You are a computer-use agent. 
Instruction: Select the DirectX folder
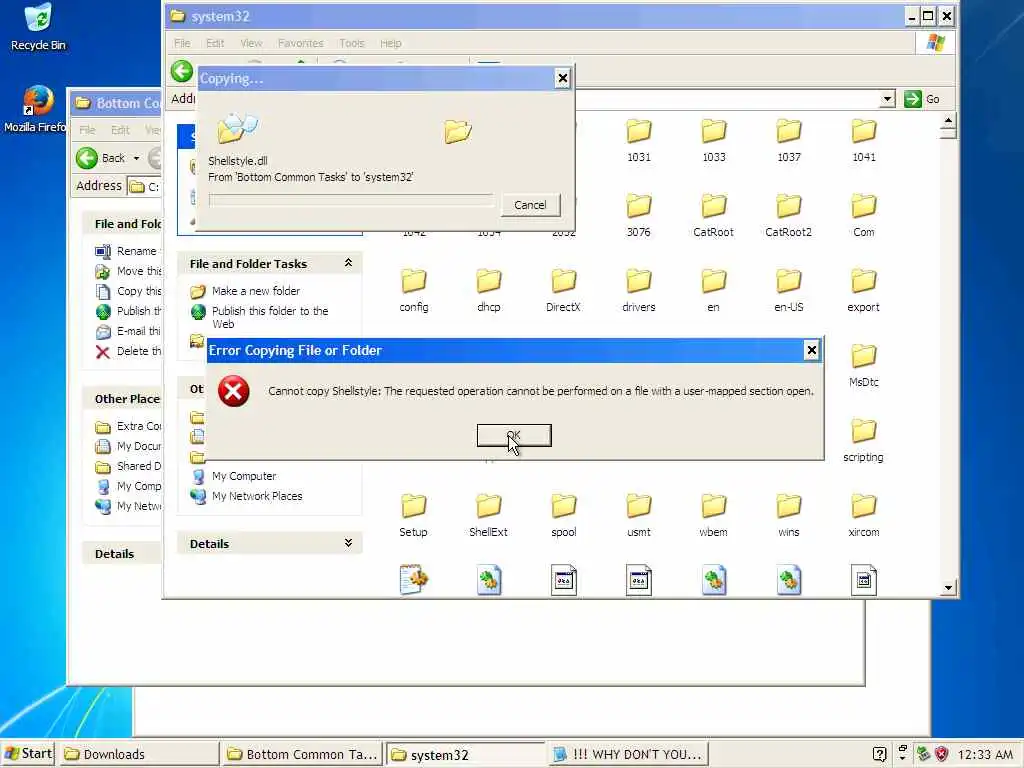(x=564, y=291)
